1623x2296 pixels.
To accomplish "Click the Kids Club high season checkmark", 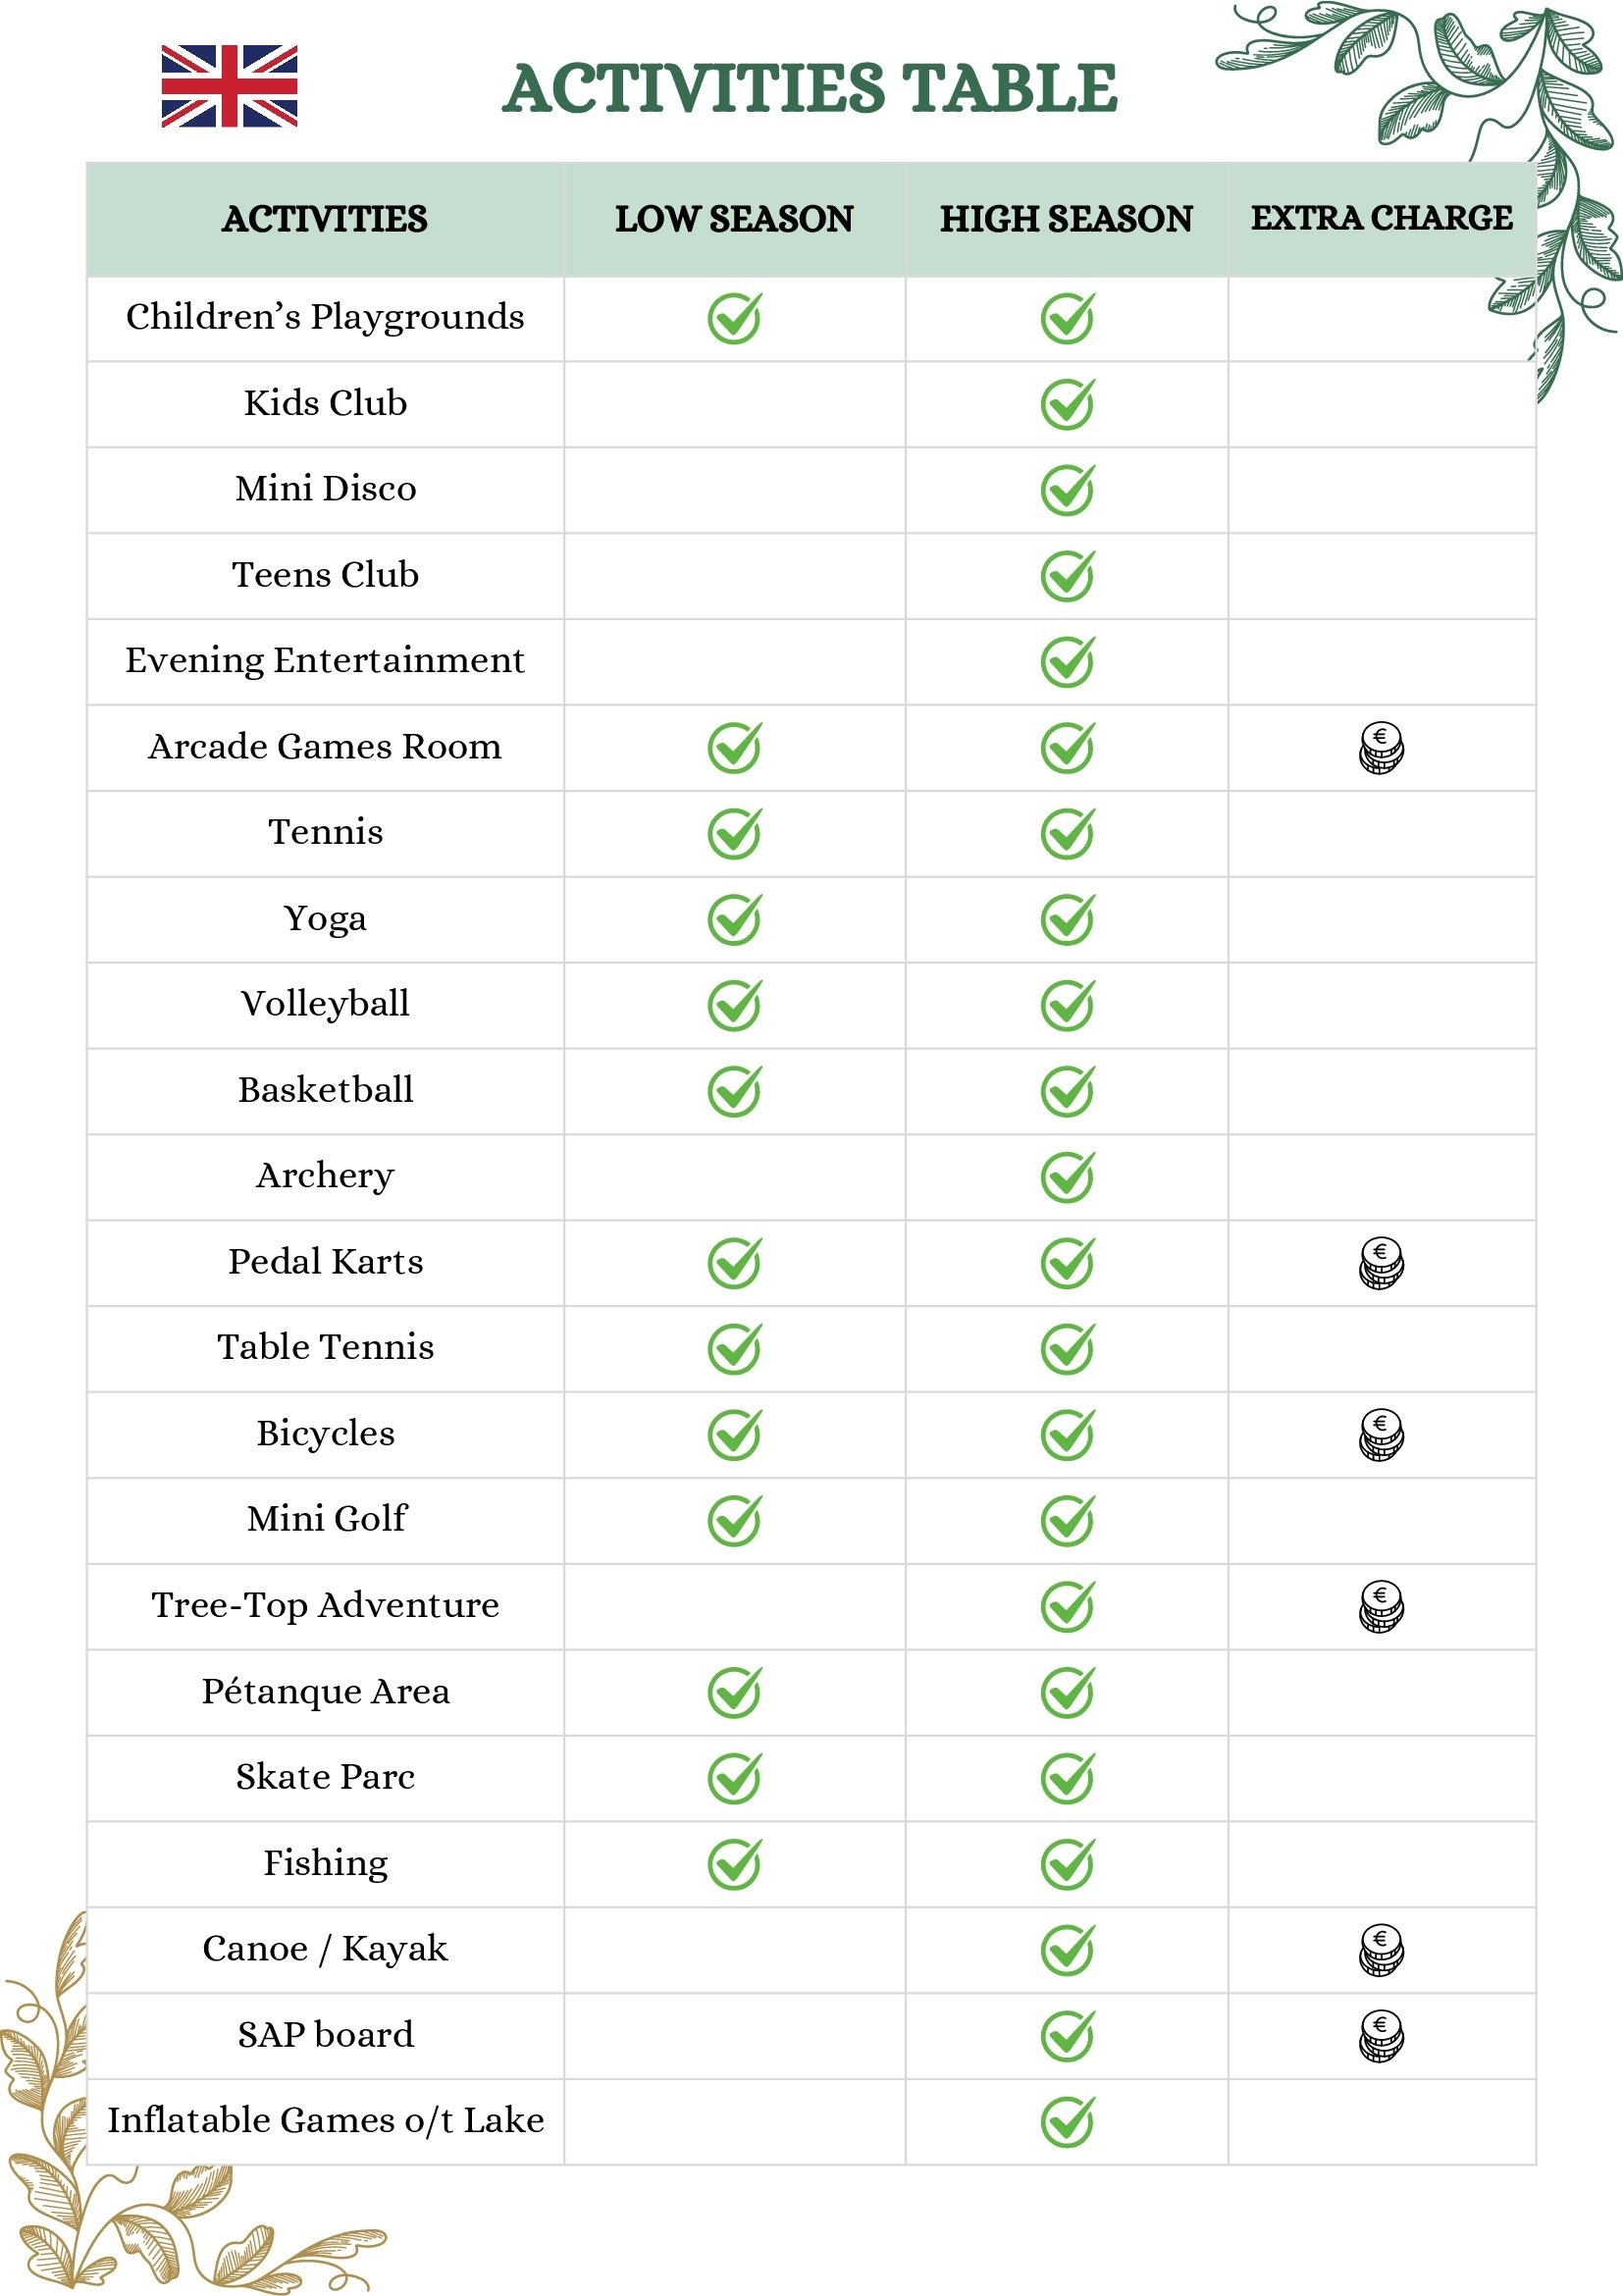I will (x=1067, y=404).
